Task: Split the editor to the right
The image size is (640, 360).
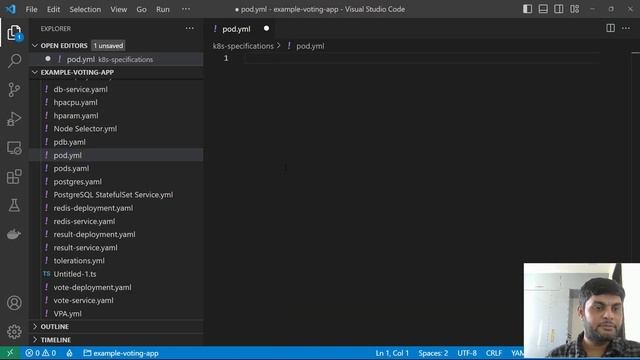Action: 610,28
